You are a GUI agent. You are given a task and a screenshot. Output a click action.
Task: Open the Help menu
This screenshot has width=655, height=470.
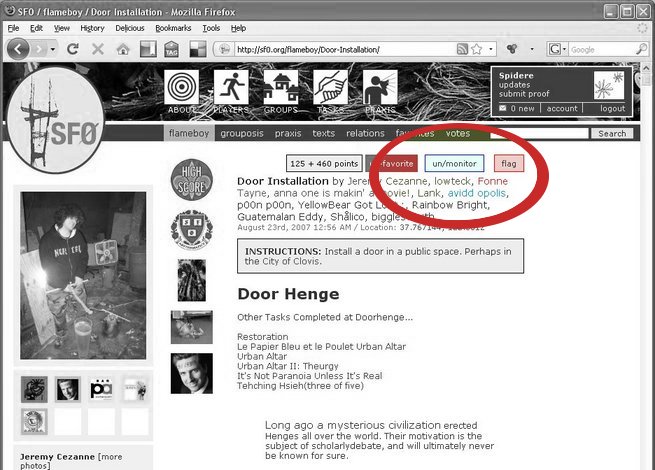(x=239, y=28)
